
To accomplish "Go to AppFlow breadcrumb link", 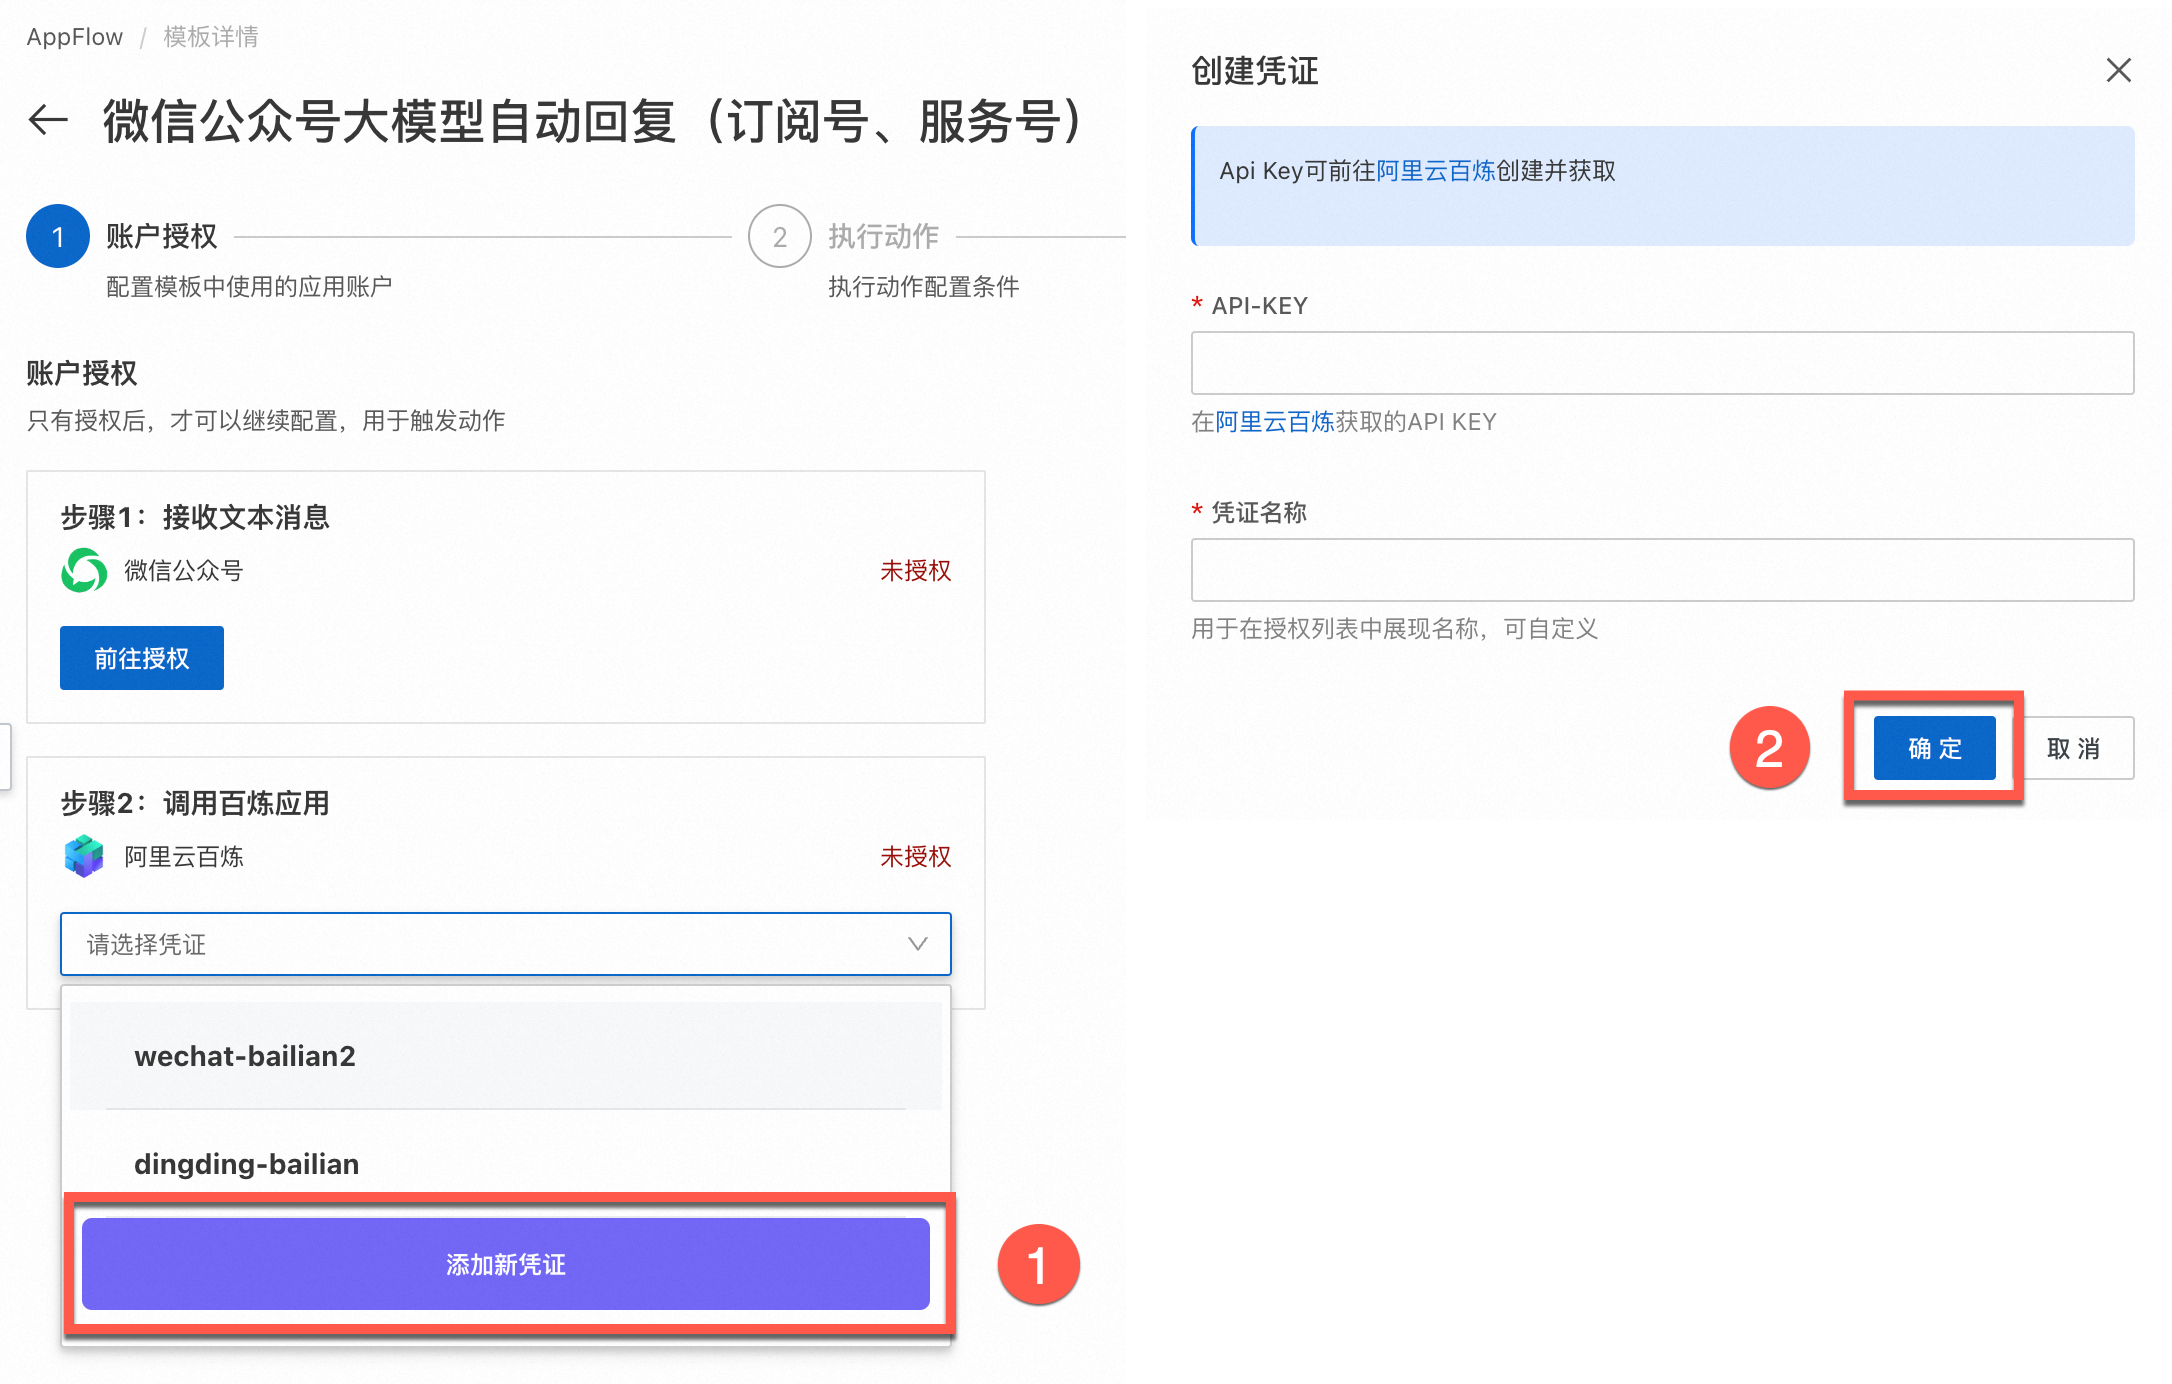I will 75,37.
